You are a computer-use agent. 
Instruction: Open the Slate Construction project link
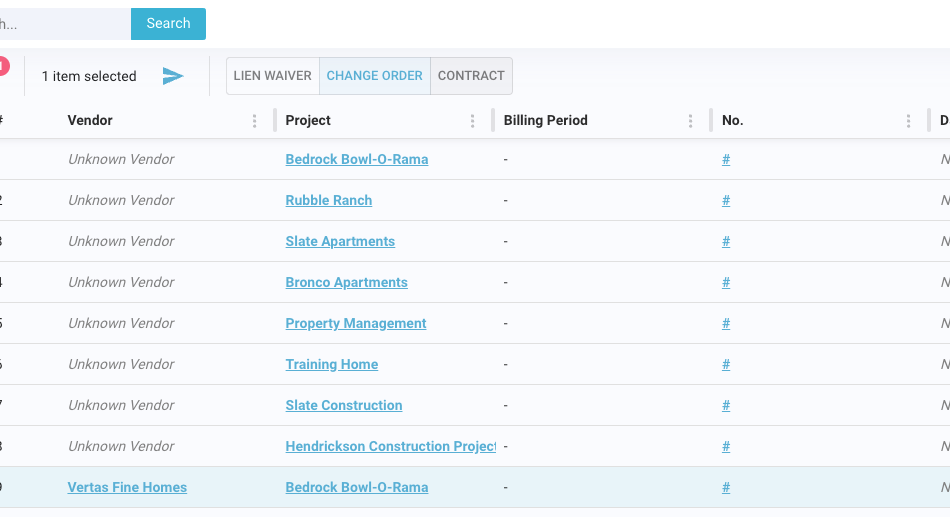[343, 406]
